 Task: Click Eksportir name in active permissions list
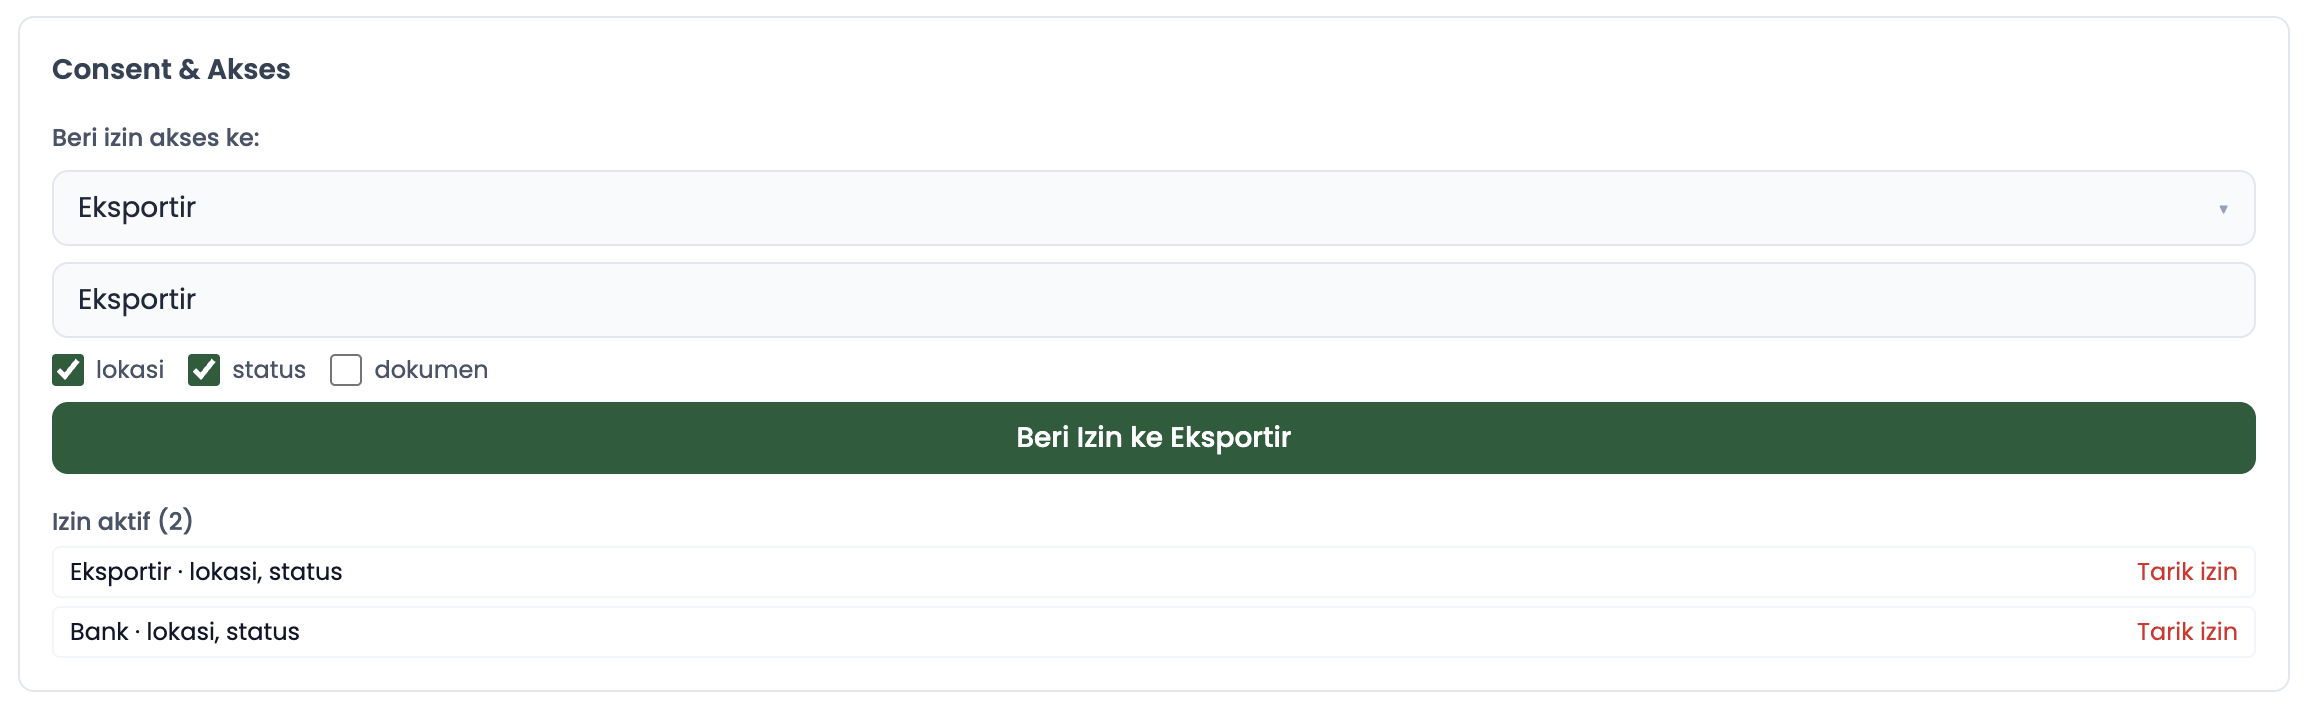click(x=120, y=572)
